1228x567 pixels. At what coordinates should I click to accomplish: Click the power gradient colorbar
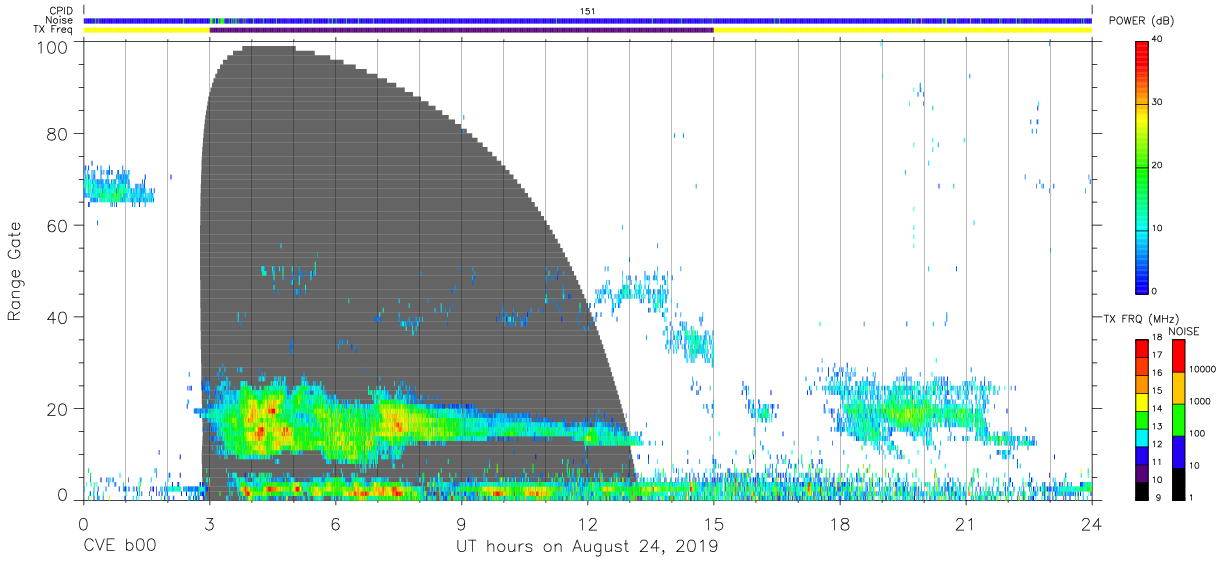click(x=1141, y=167)
